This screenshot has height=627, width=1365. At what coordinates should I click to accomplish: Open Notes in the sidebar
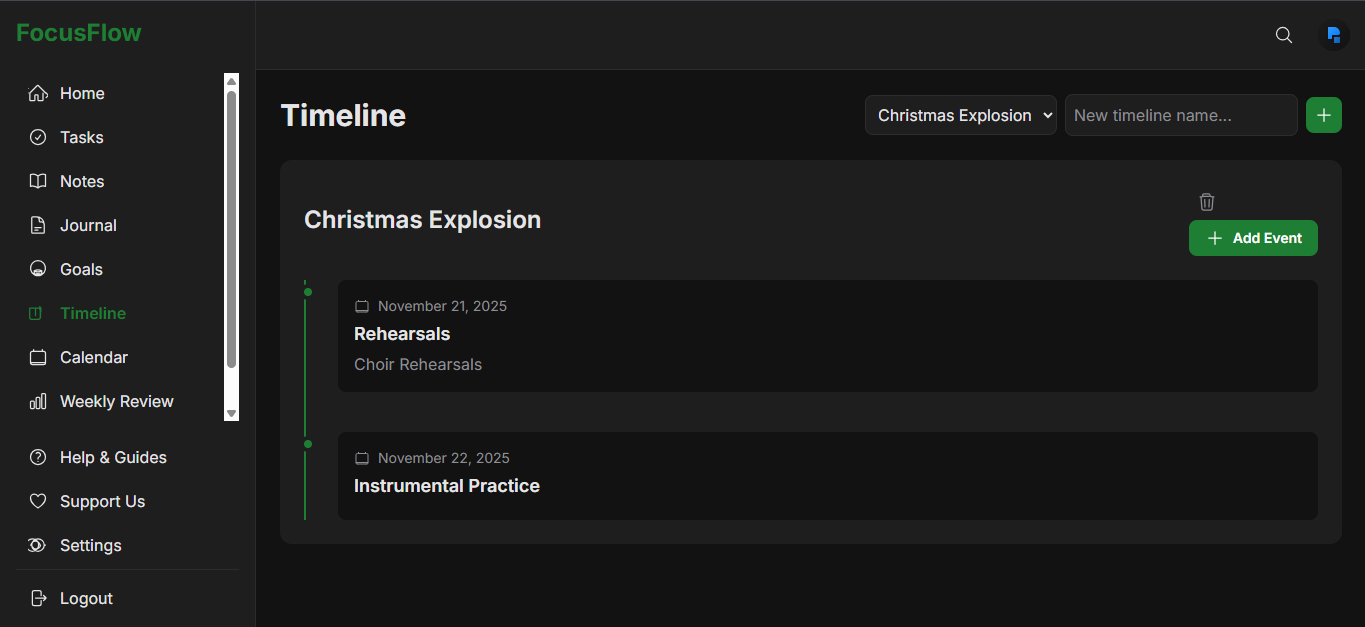(x=82, y=181)
